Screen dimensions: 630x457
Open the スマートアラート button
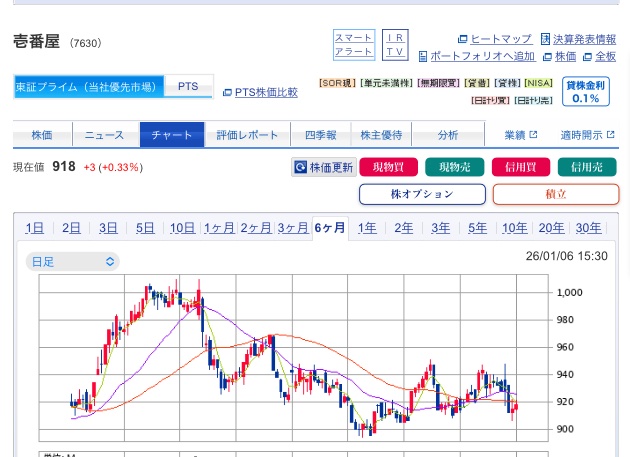(x=354, y=45)
